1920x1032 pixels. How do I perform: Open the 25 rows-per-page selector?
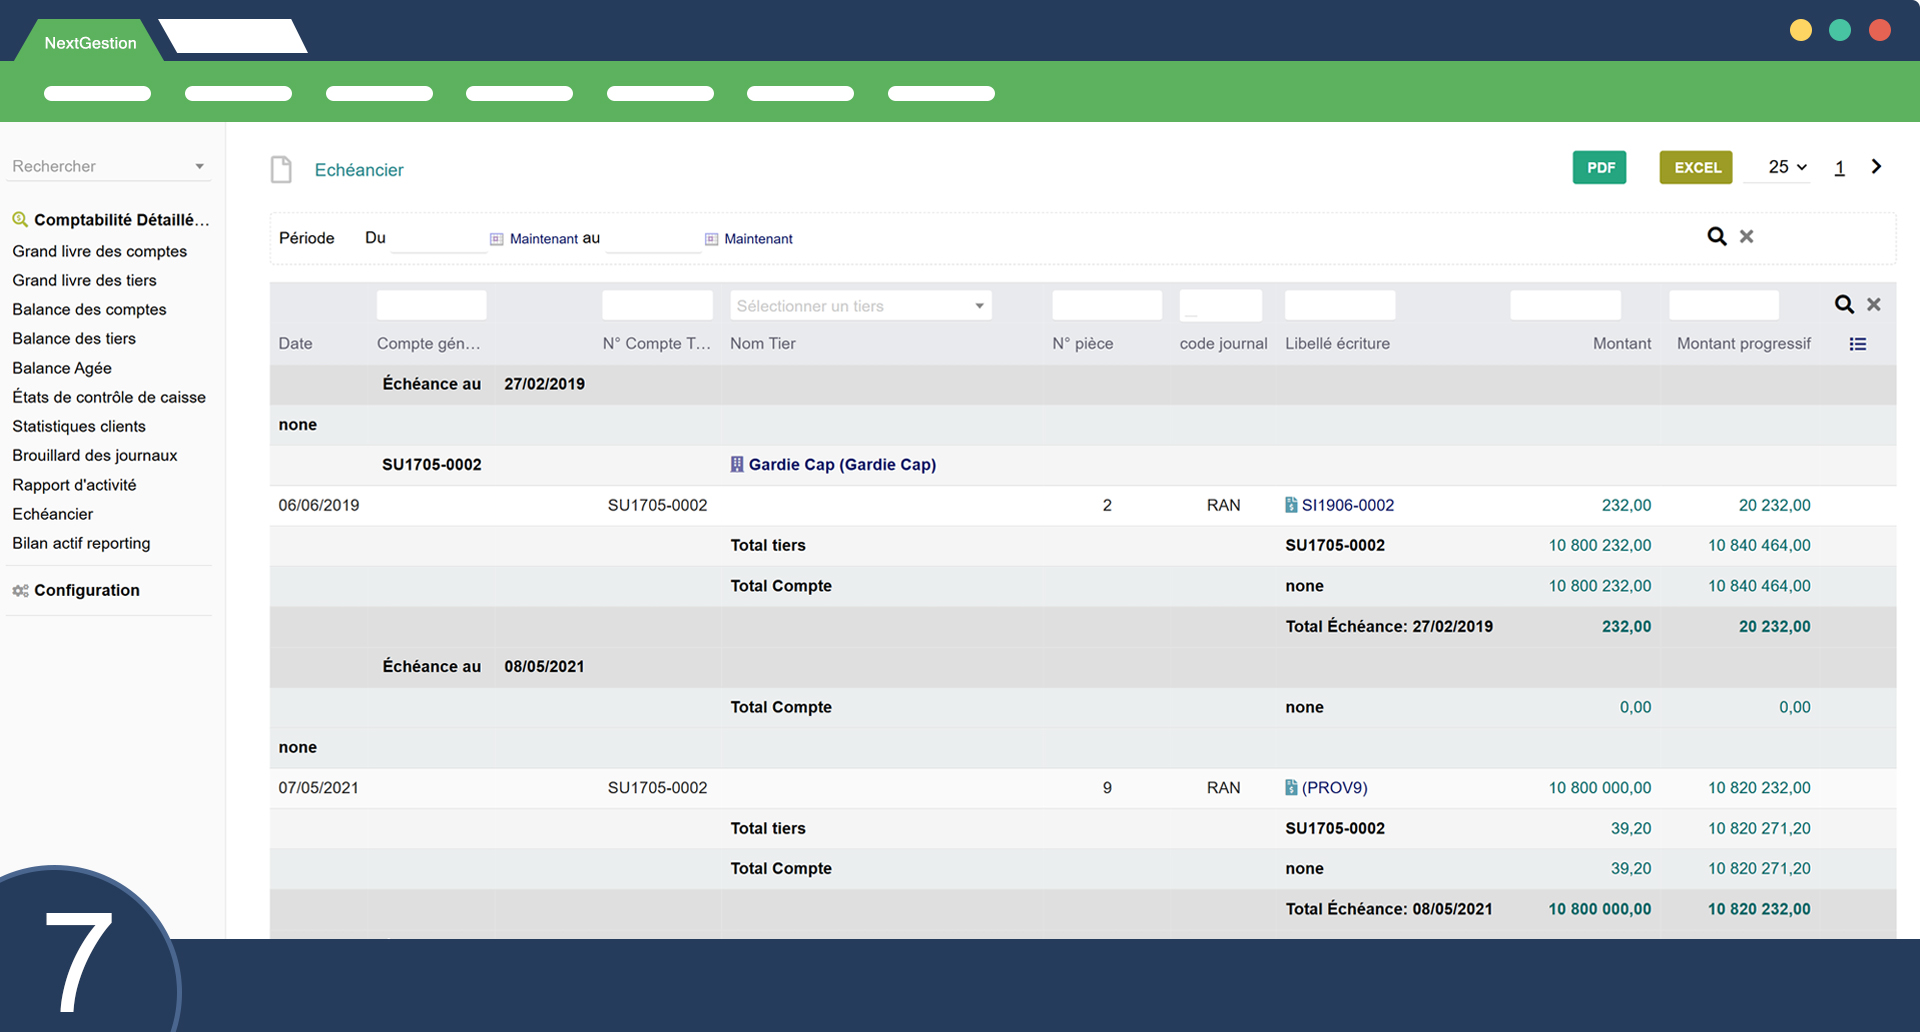point(1787,167)
